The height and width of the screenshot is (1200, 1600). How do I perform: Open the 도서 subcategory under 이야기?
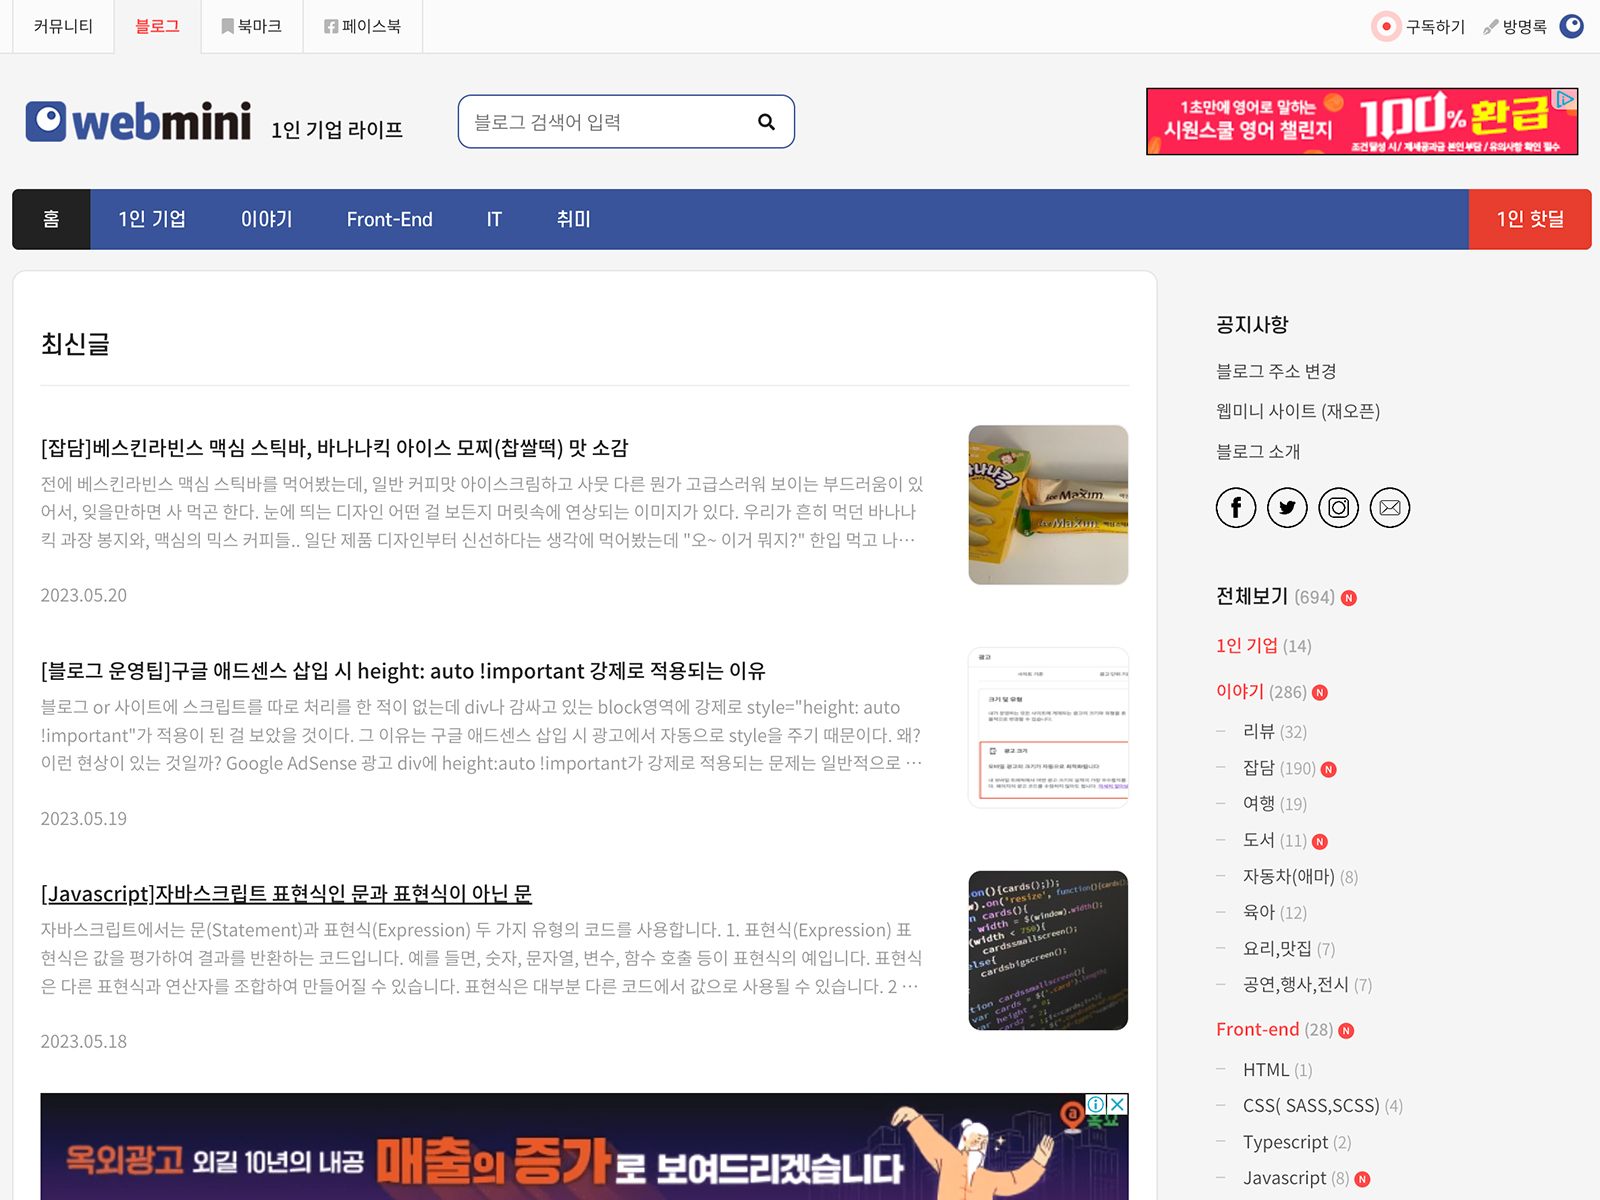coord(1259,840)
